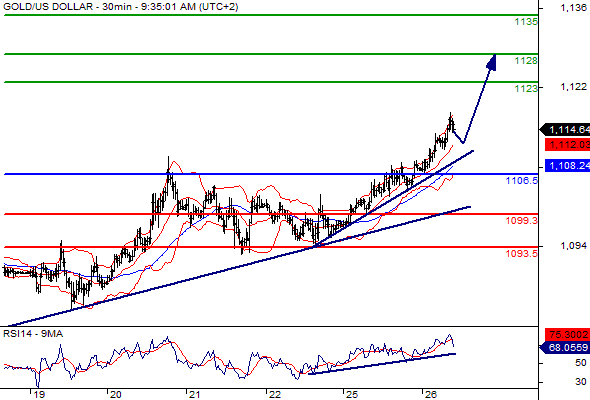The height and width of the screenshot is (400, 590).
Task: Click the RSI axis level 30
Action: tap(581, 382)
